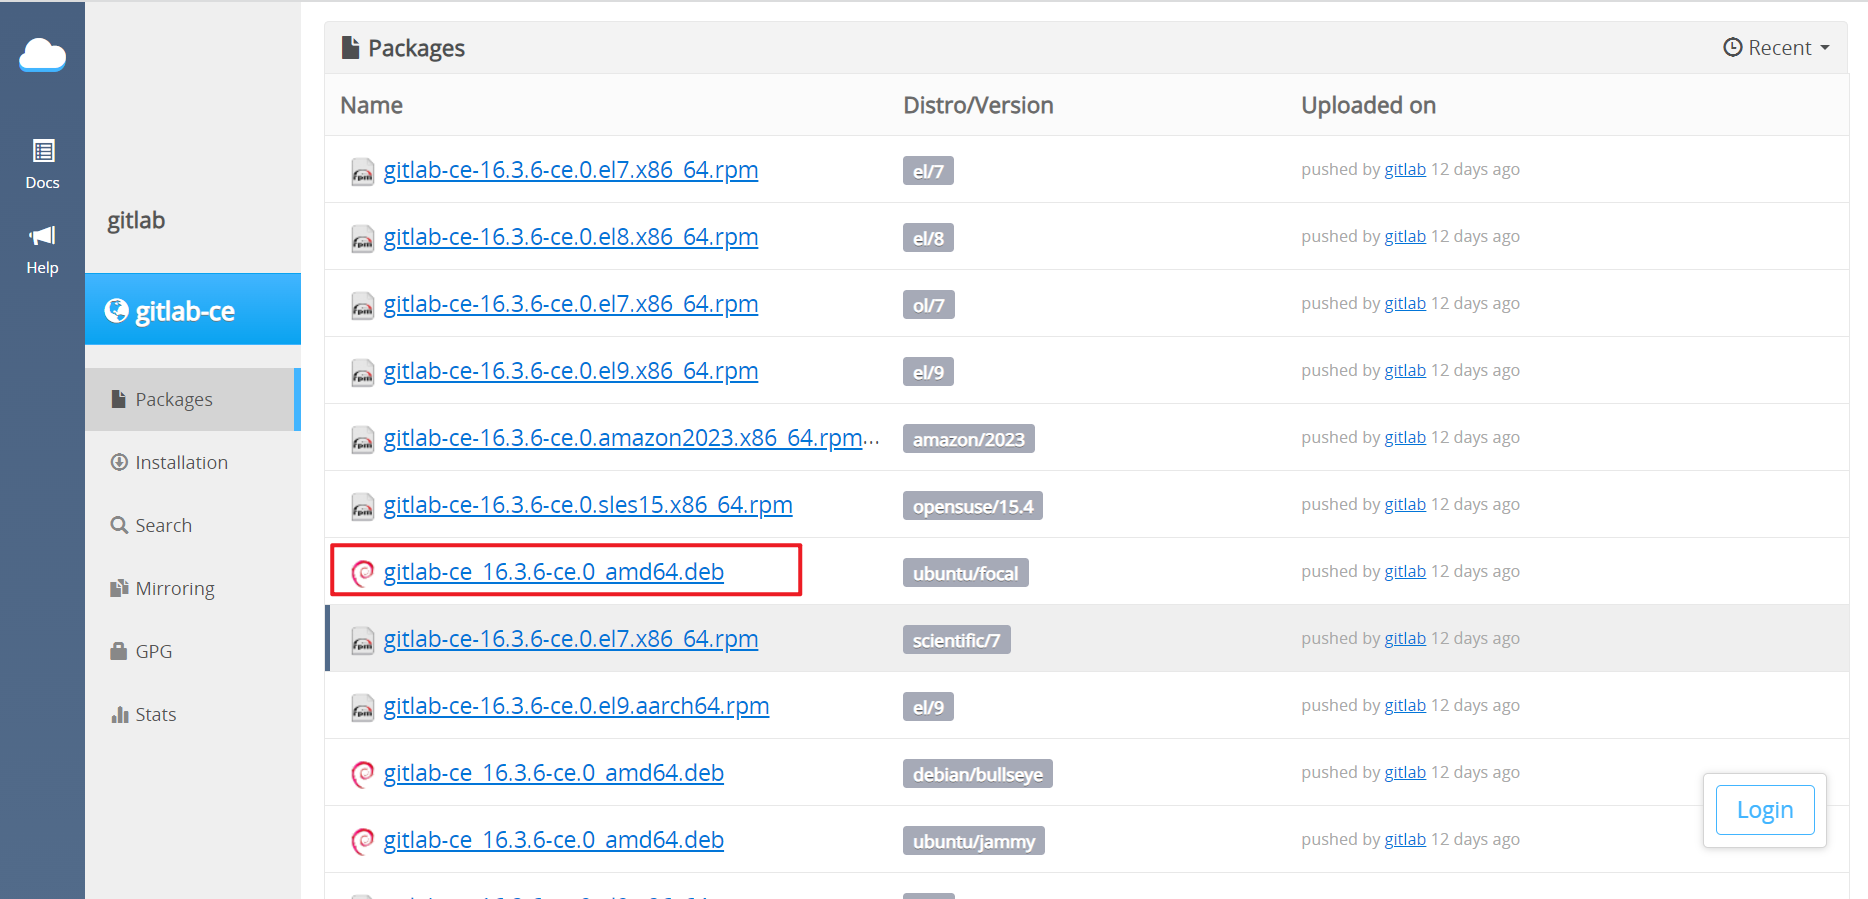Click rpm icon for el8 package row
Screen dimensions: 1868x899
point(362,239)
